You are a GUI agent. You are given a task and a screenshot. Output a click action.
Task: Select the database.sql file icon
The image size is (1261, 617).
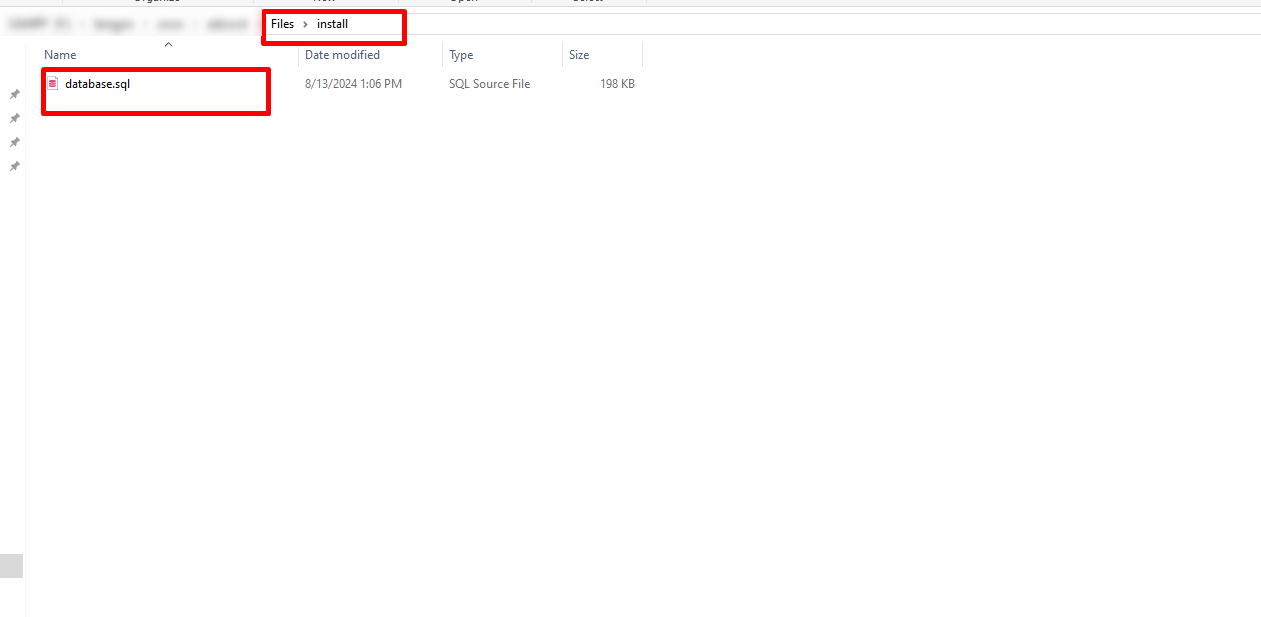click(x=53, y=84)
